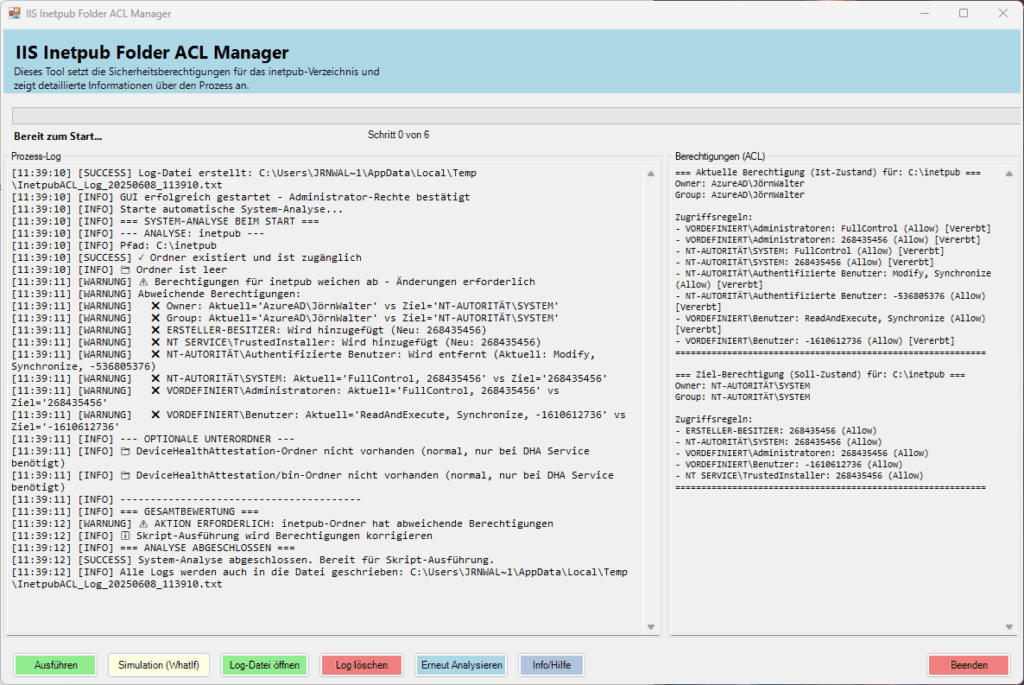Run a Simulation (WhatIf) dry run
Image resolution: width=1024 pixels, height=685 pixels.
coord(160,664)
